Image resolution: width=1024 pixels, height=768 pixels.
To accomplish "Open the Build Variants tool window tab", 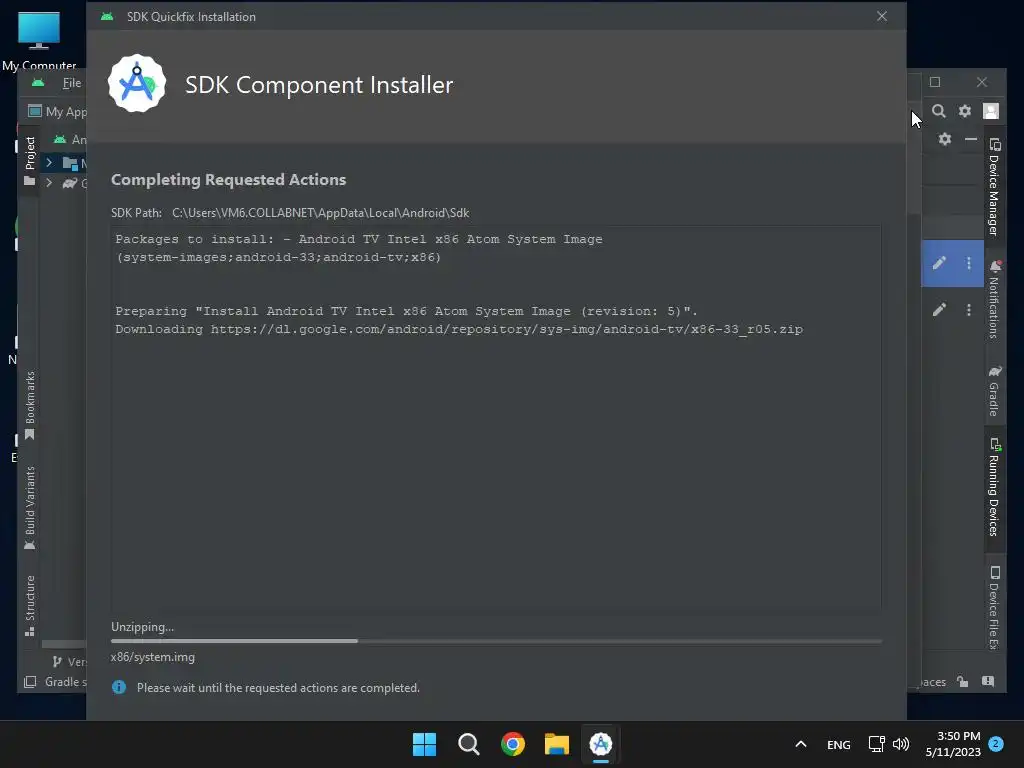I will tap(29, 508).
